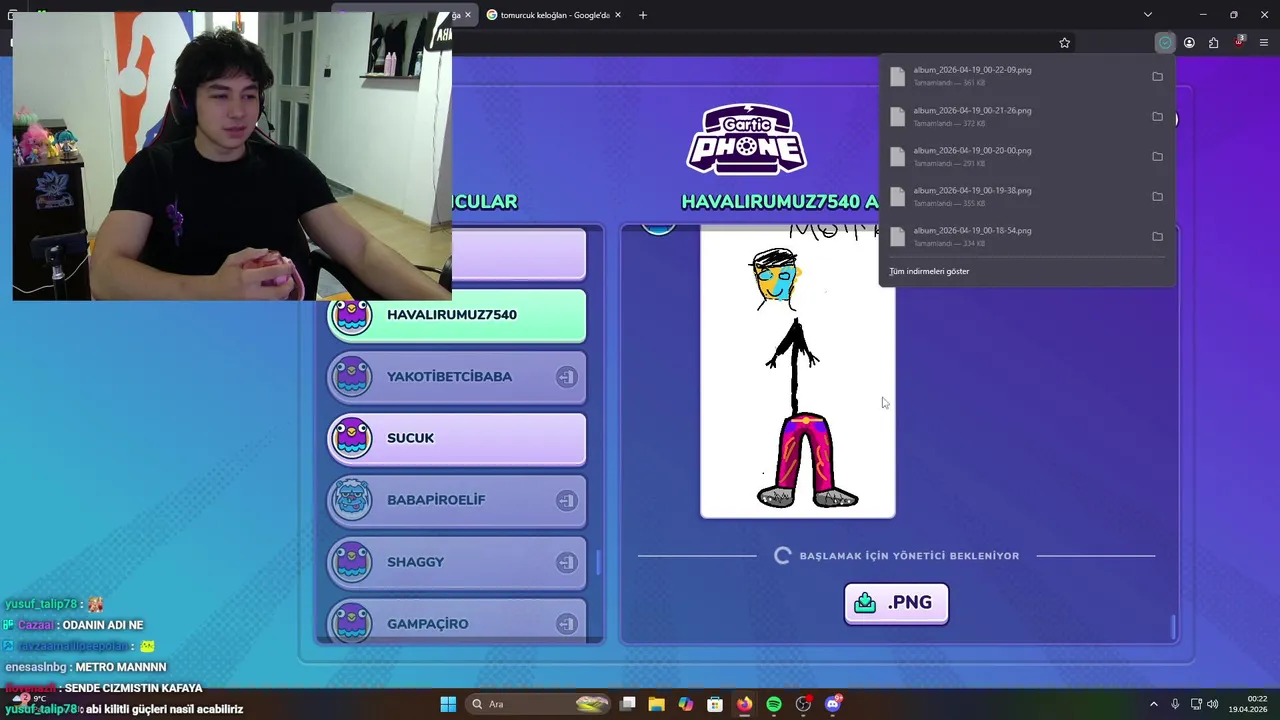This screenshot has width=1280, height=720.
Task: Click the microphone tray icon
Action: click(1175, 704)
